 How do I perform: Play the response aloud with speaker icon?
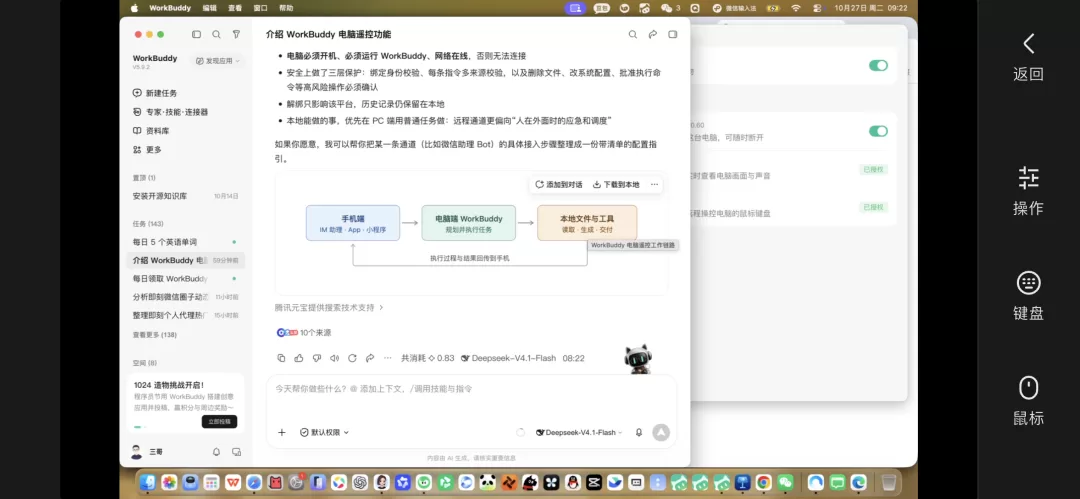[335, 358]
